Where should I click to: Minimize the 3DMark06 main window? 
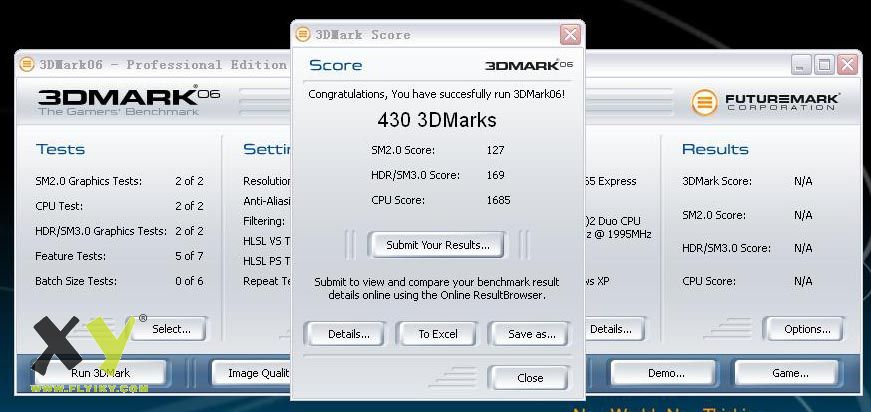(x=801, y=65)
